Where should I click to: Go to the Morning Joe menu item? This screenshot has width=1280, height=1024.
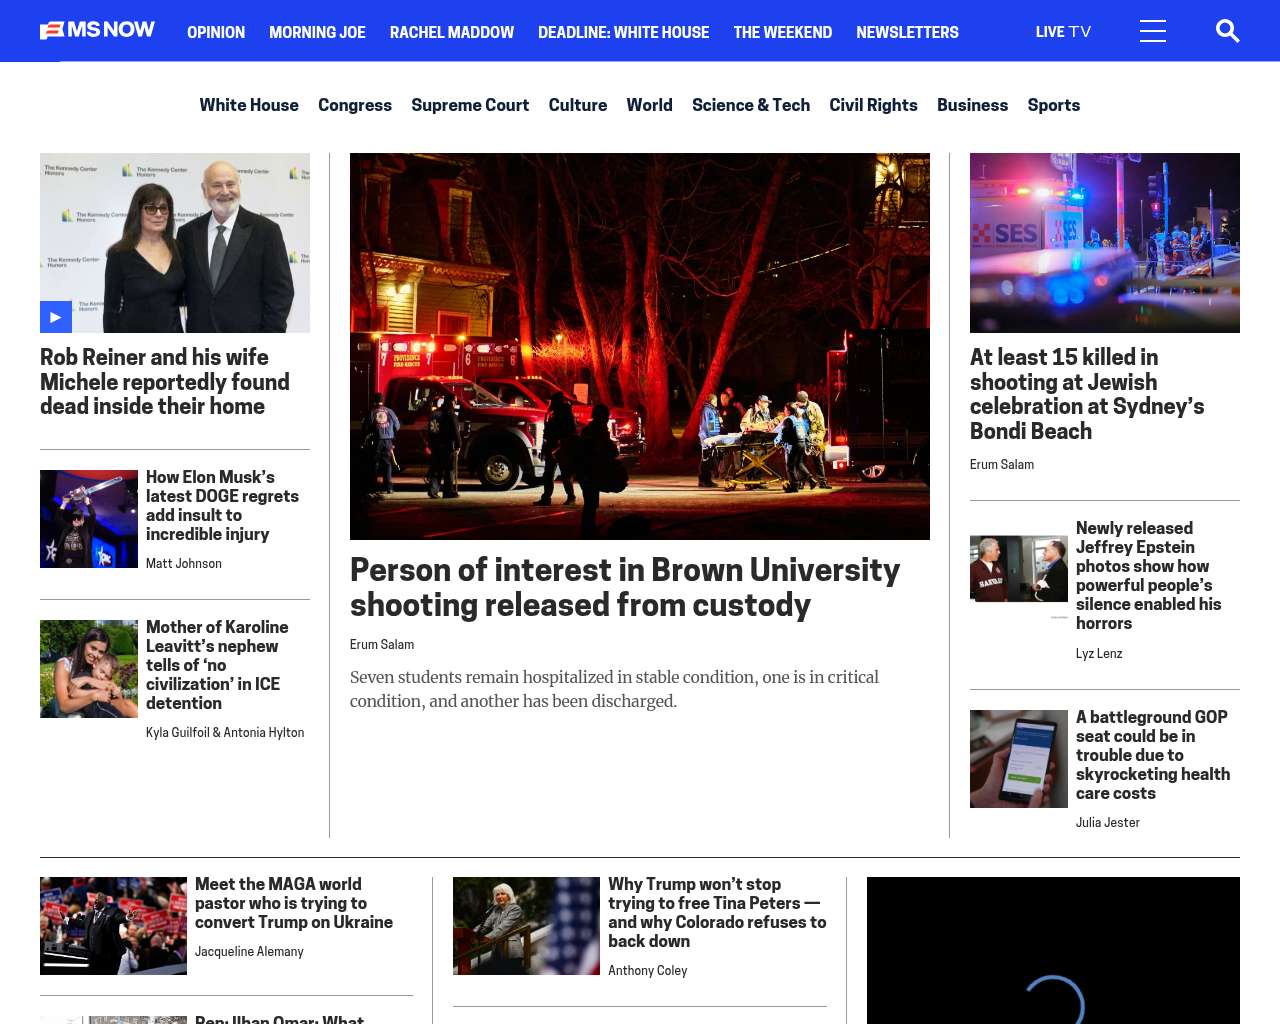click(317, 32)
